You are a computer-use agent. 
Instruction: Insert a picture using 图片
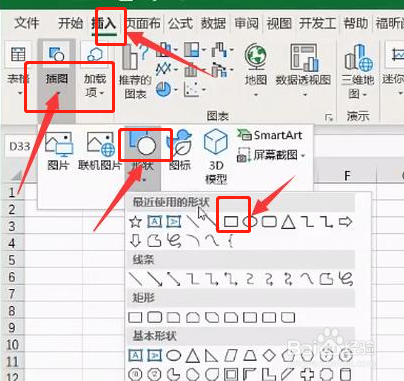59,151
